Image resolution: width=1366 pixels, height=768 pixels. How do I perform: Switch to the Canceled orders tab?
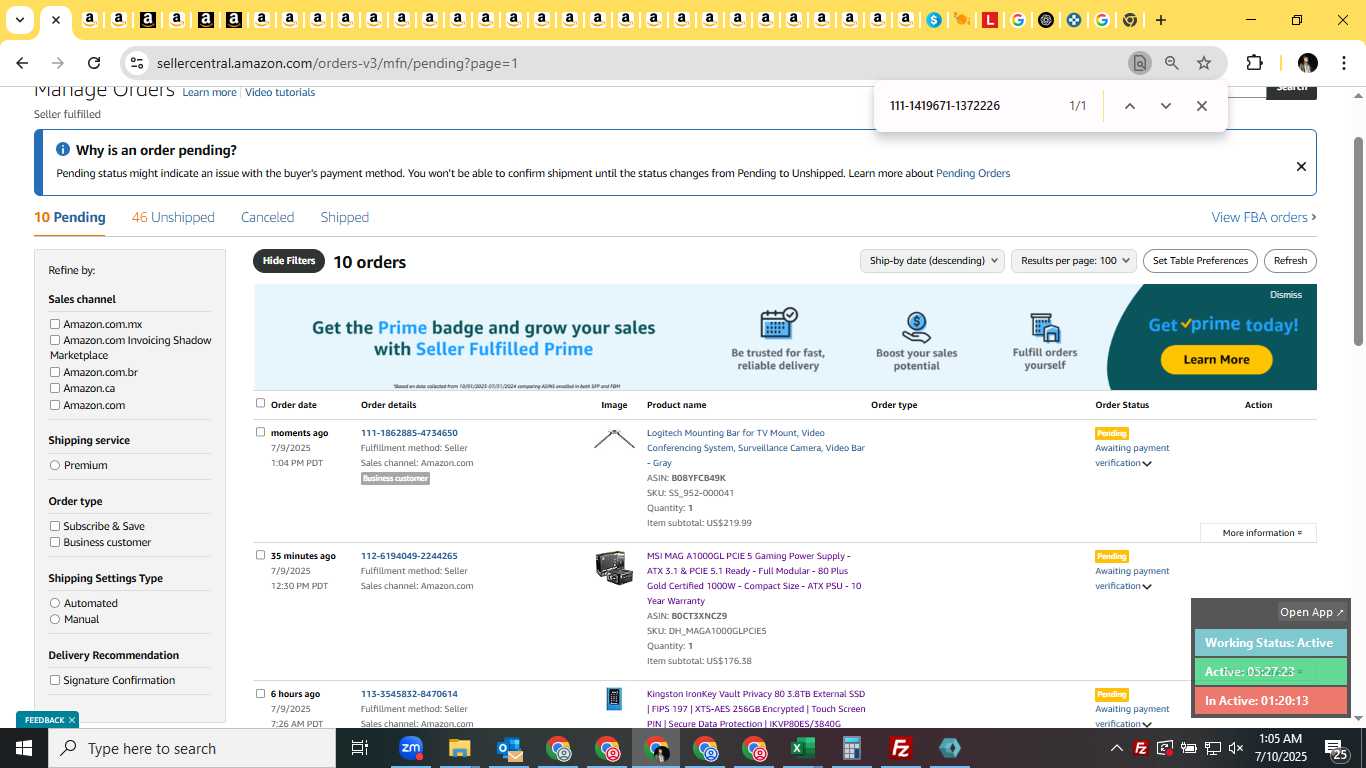pos(267,217)
